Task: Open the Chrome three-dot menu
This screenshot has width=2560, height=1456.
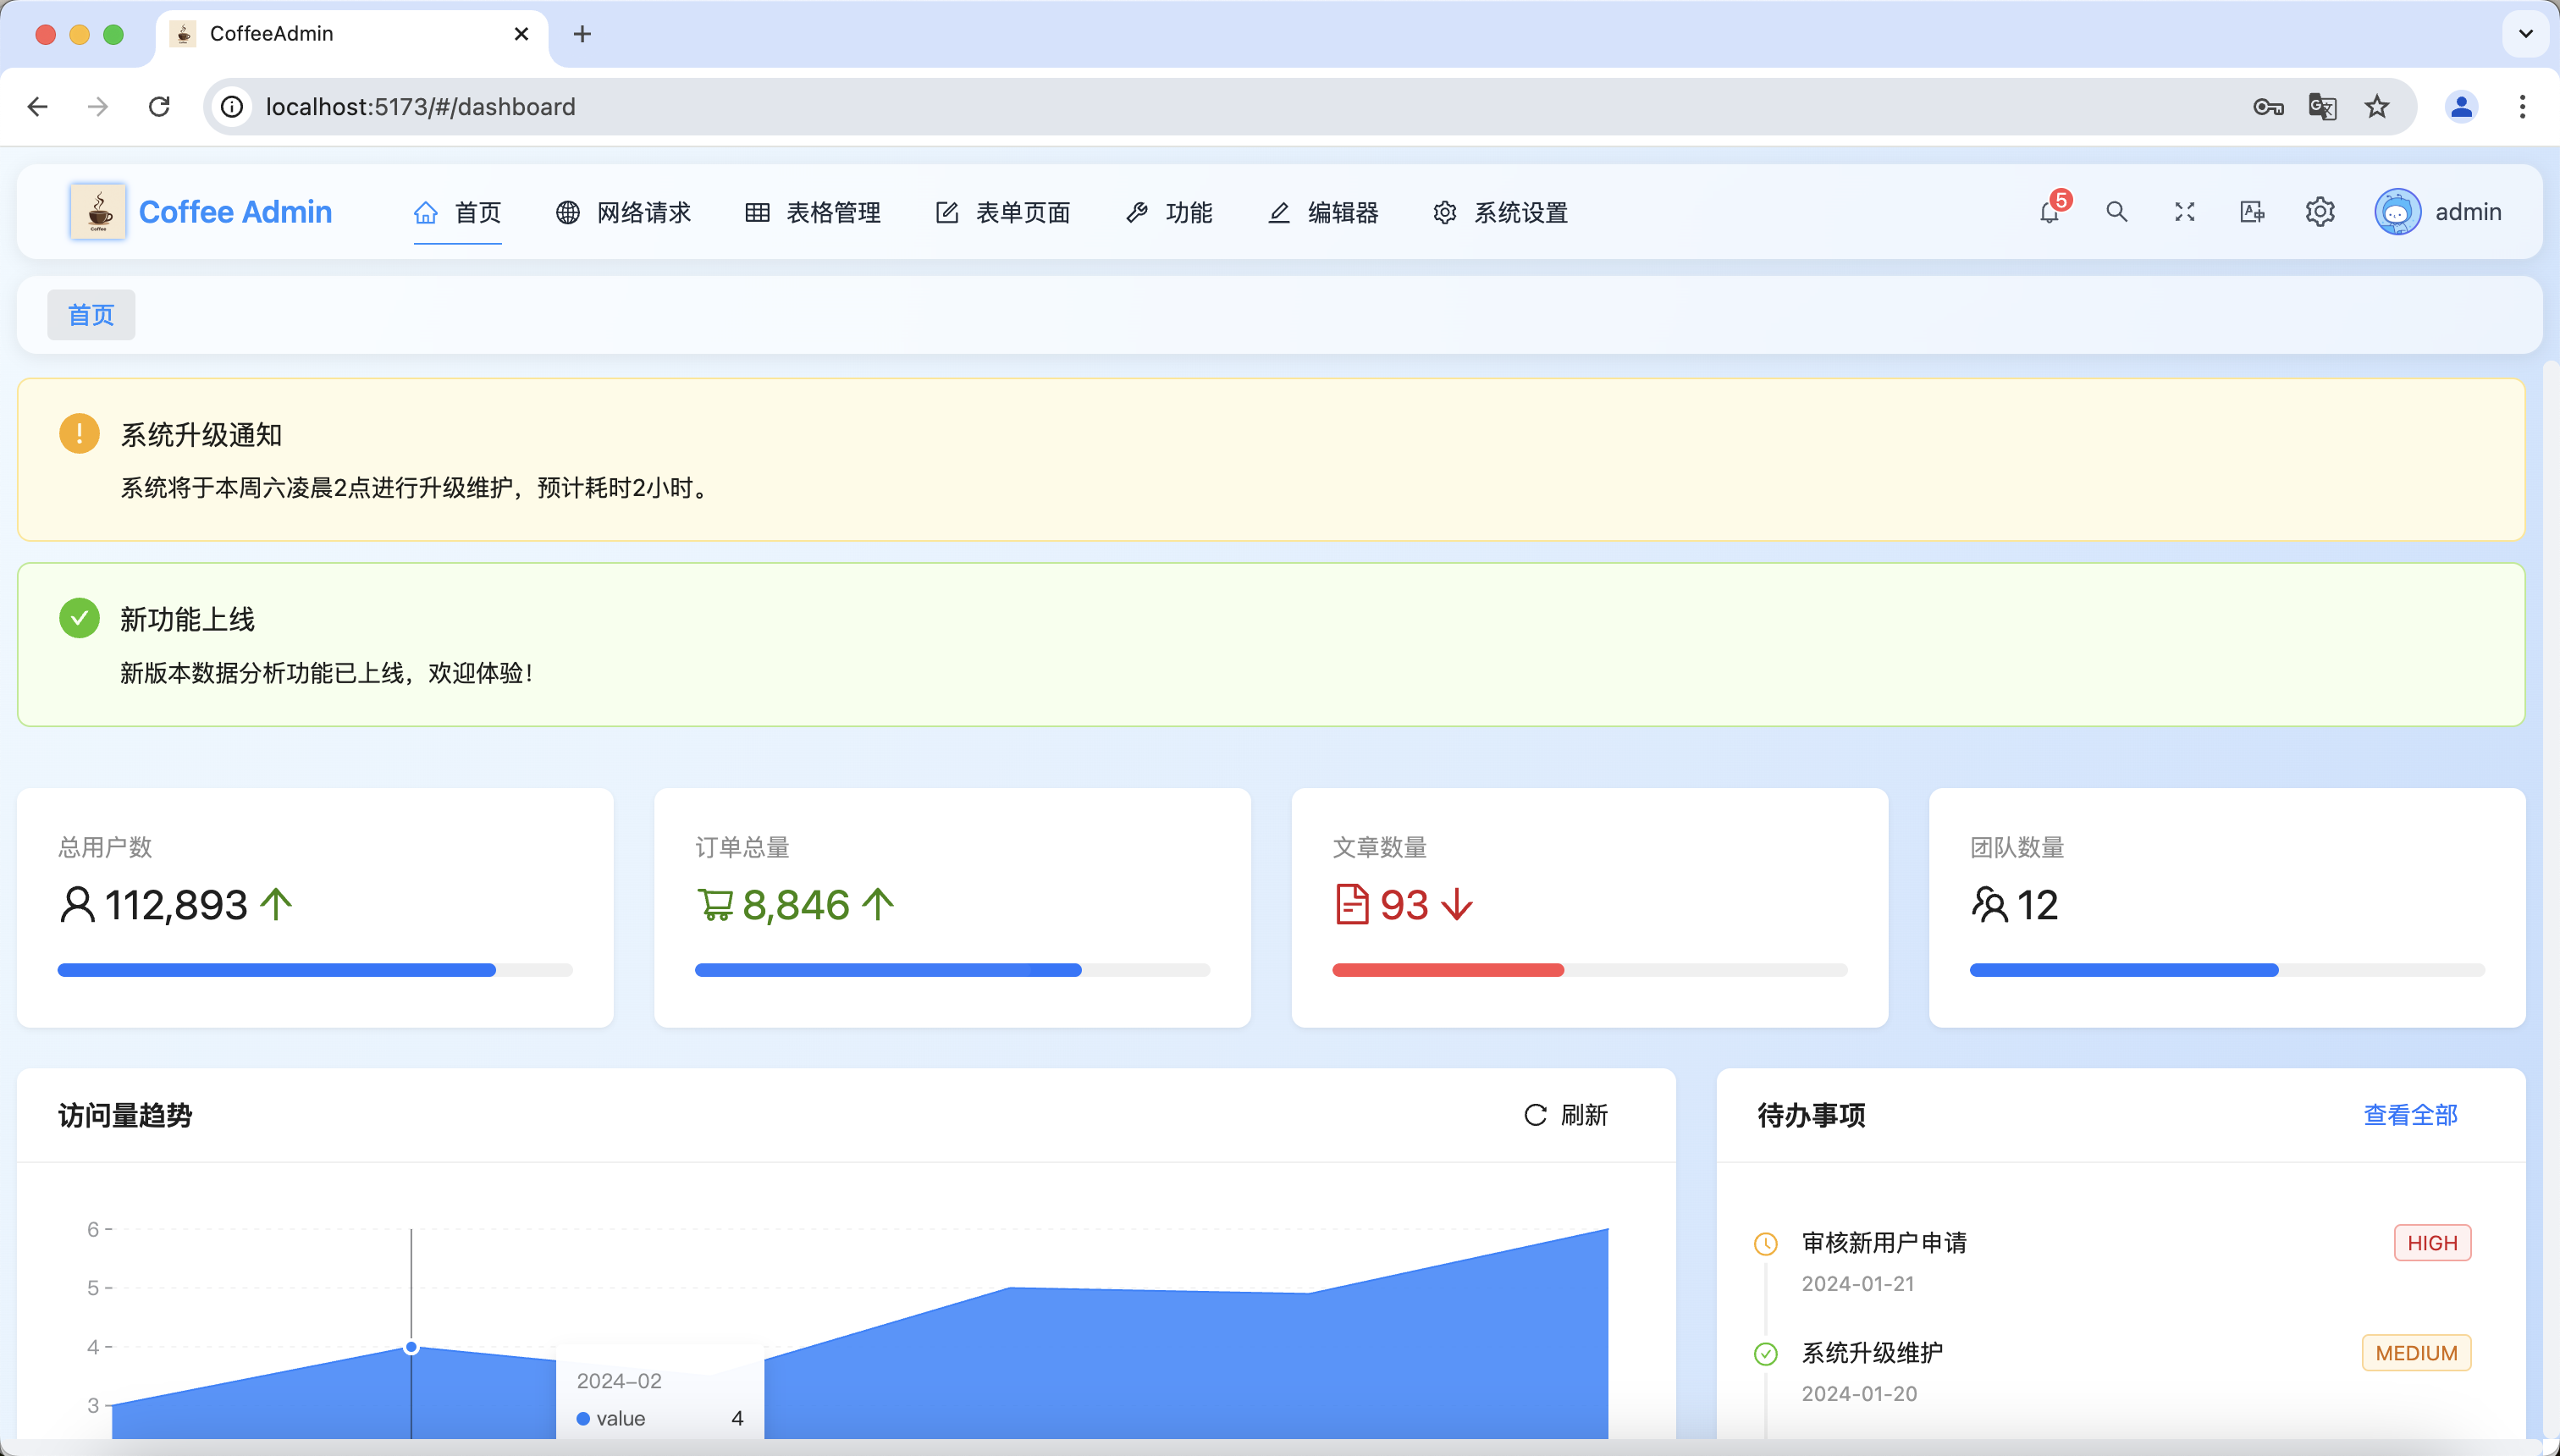Action: [x=2523, y=107]
